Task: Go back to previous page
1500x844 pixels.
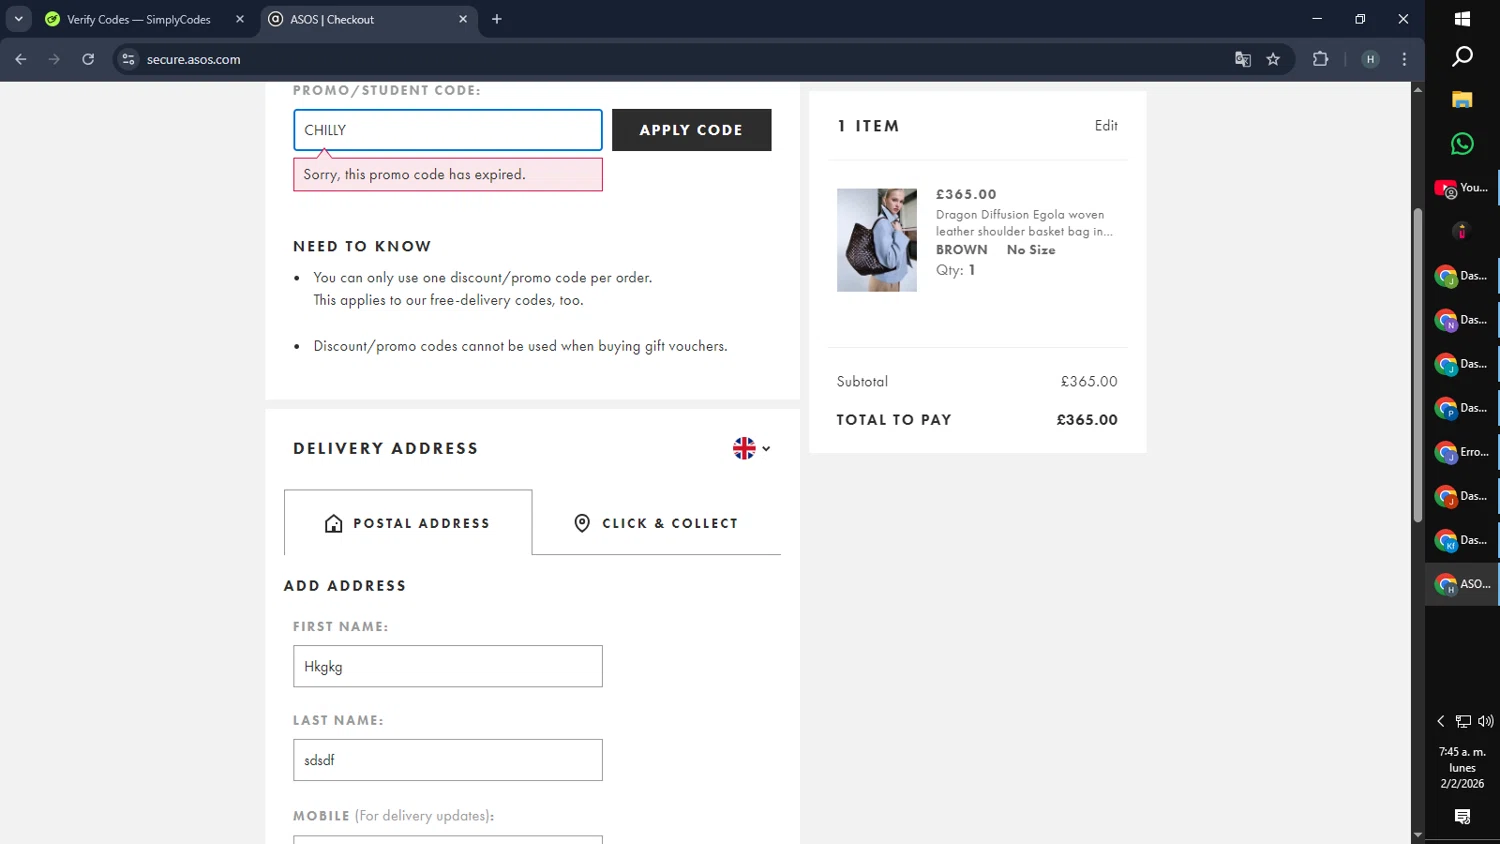Action: tap(21, 59)
